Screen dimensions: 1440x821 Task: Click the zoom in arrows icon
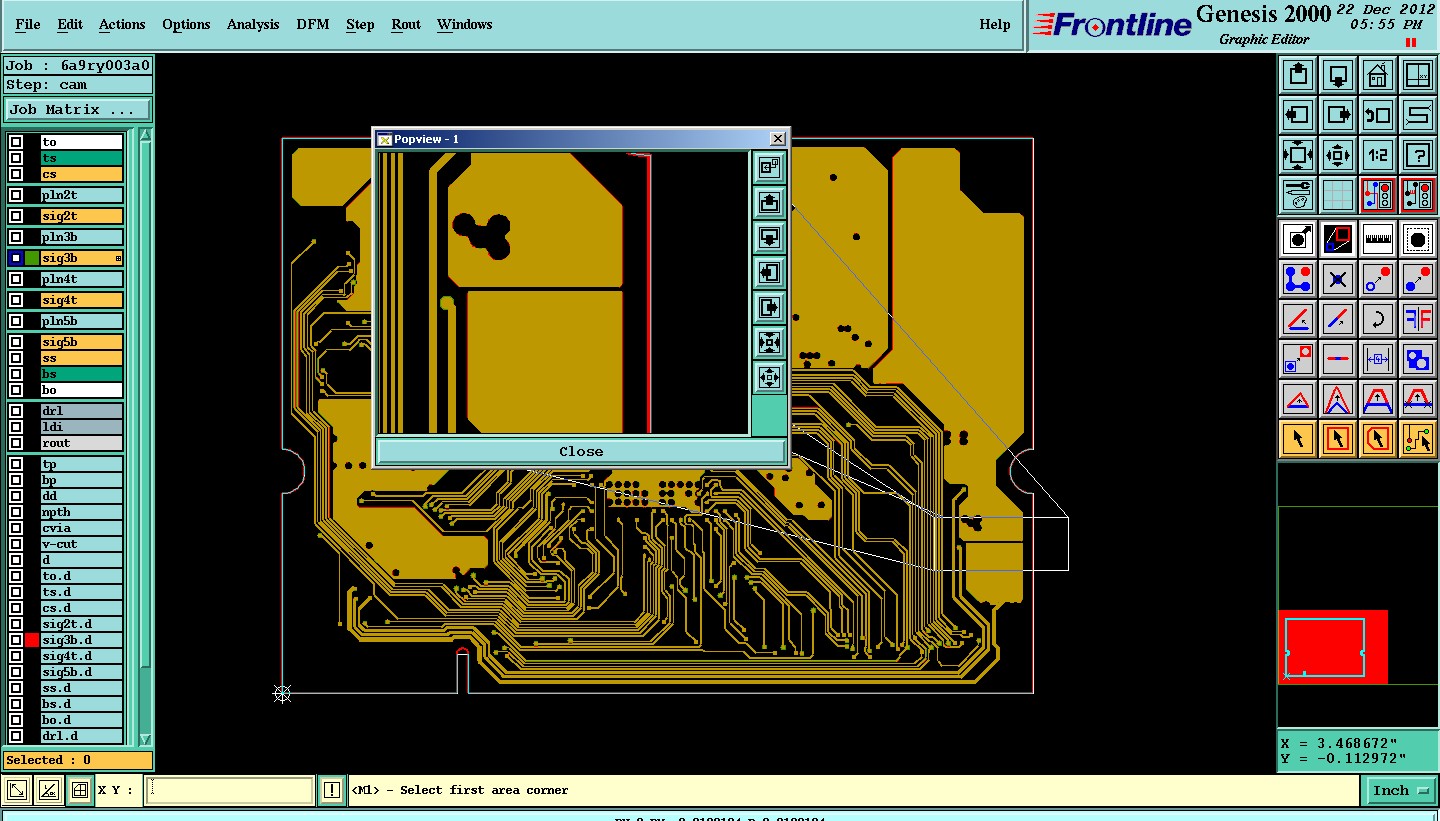(1298, 155)
